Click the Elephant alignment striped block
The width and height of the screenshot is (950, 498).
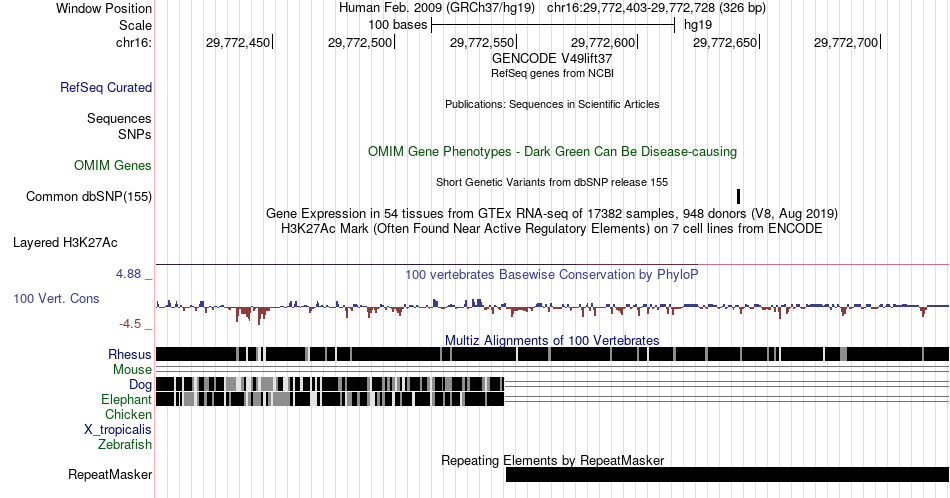click(x=330, y=399)
